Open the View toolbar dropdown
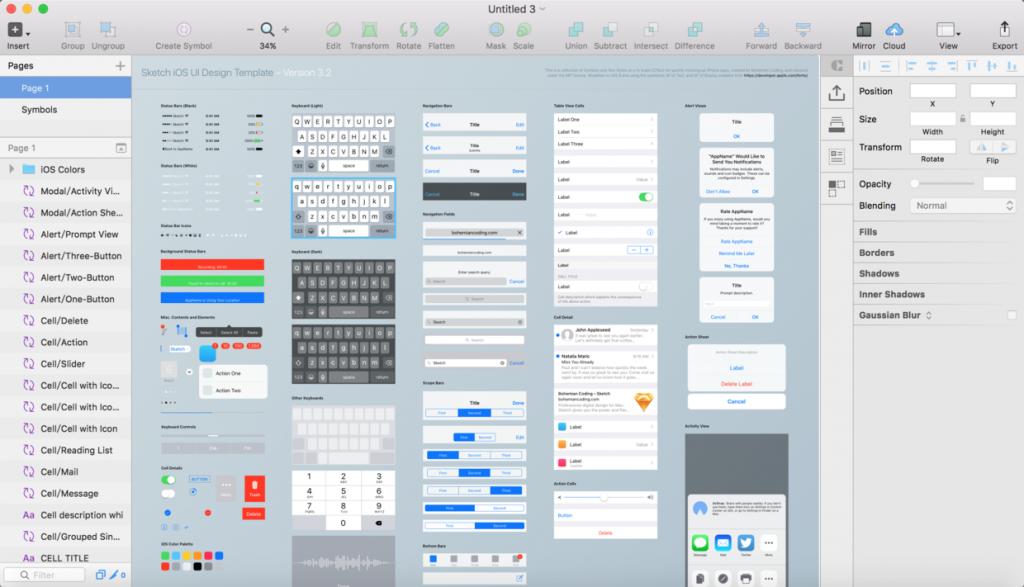 tap(944, 31)
